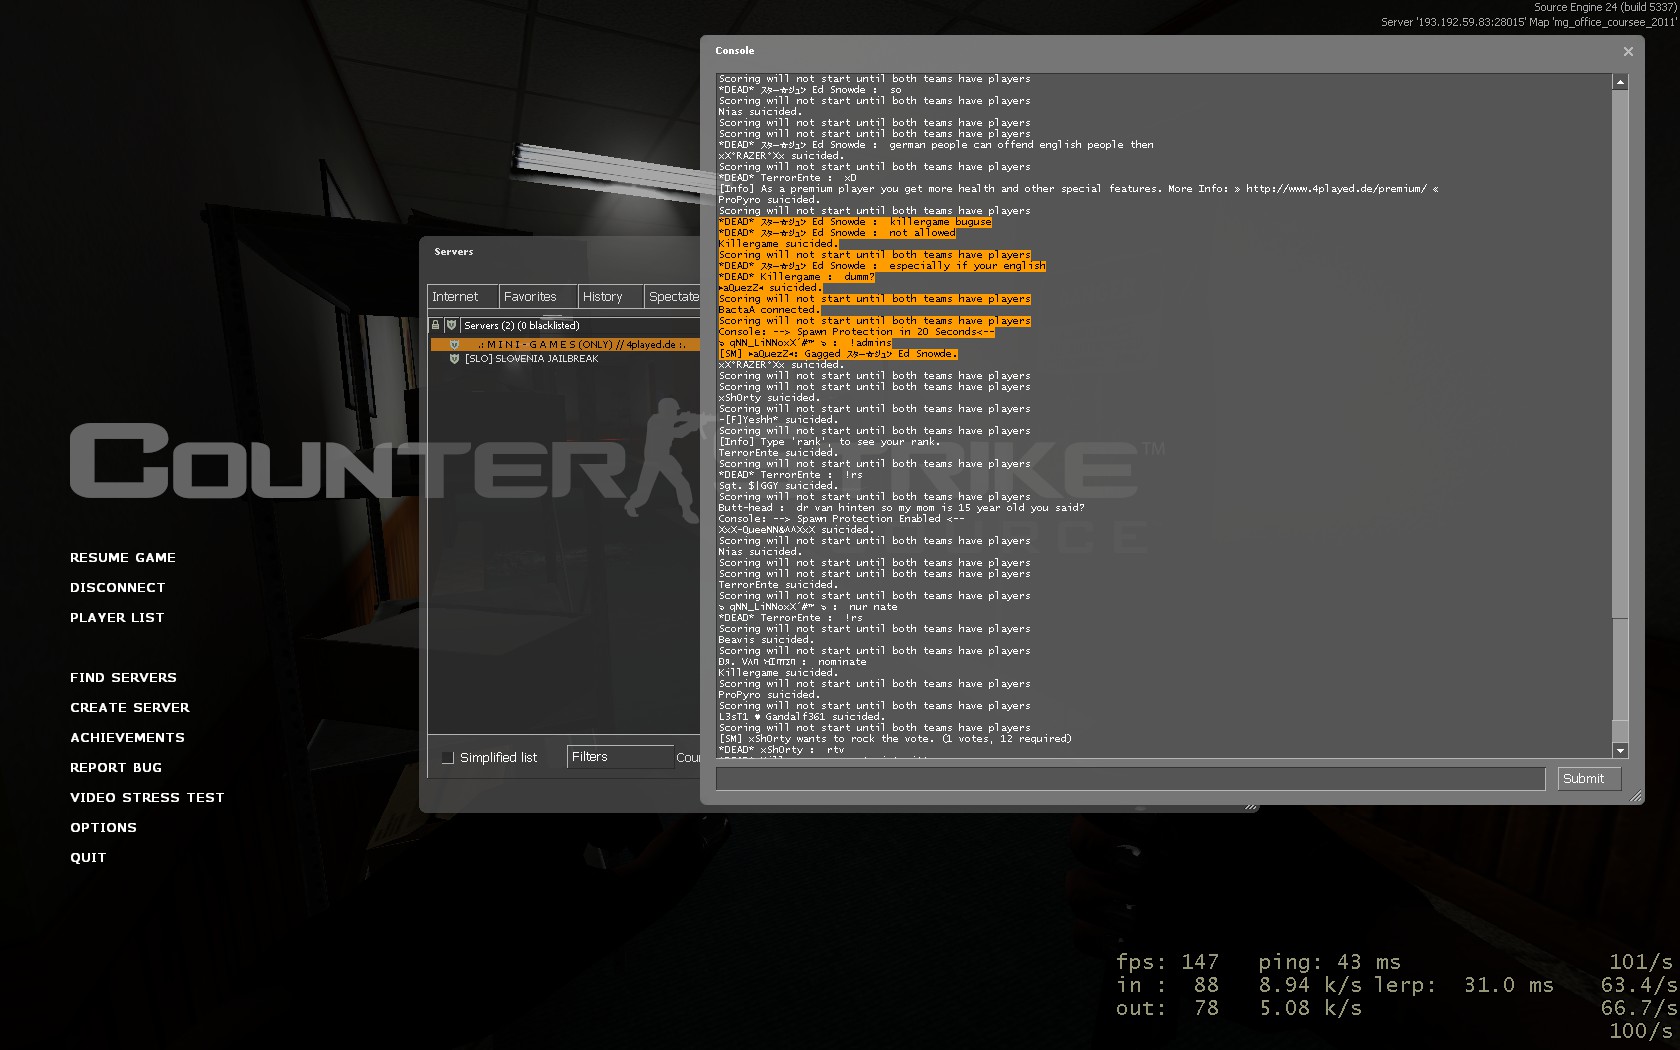Screen dimensions: 1680x1050
Task: Click the Console window title text
Action: [735, 51]
